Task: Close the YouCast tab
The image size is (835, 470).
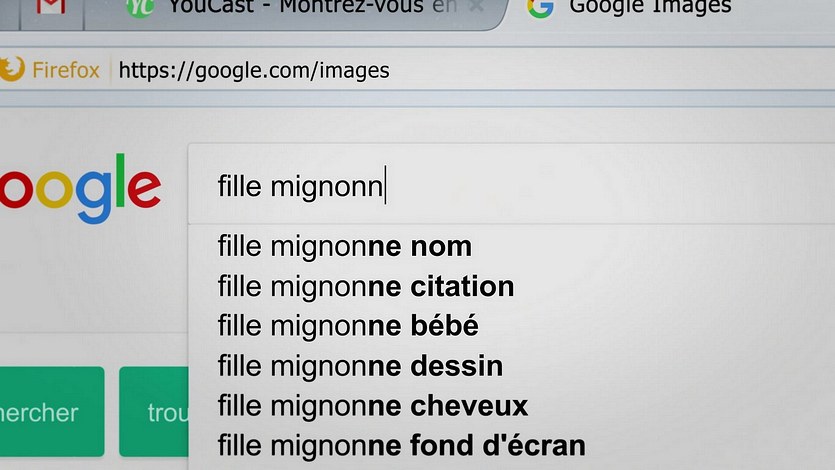Action: [477, 7]
